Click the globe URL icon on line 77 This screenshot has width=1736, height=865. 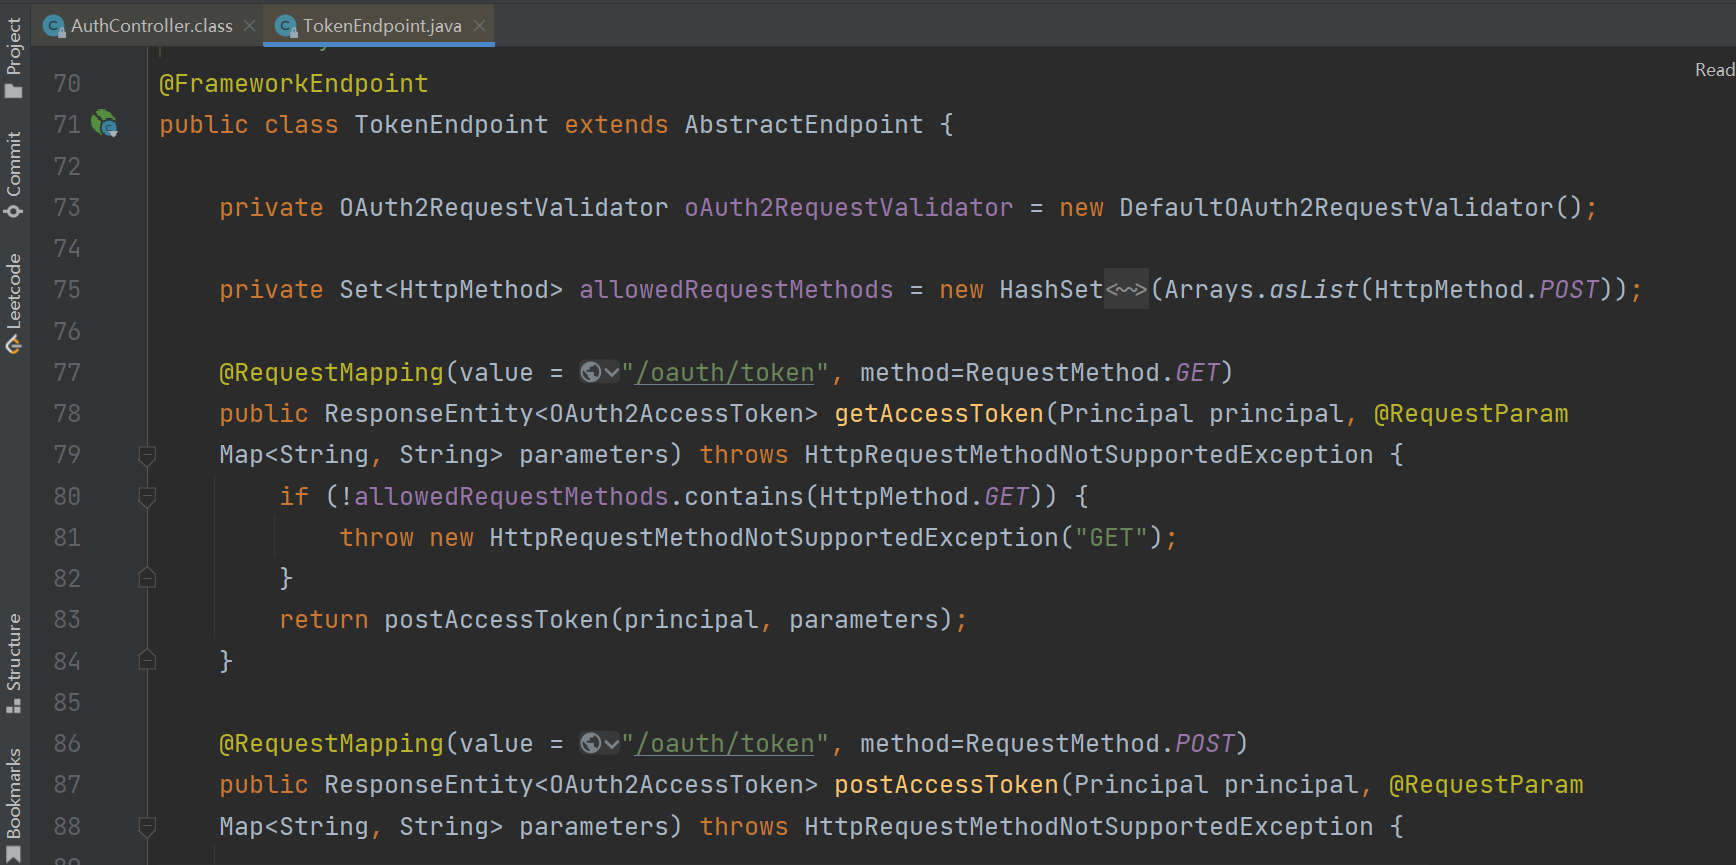pos(591,373)
